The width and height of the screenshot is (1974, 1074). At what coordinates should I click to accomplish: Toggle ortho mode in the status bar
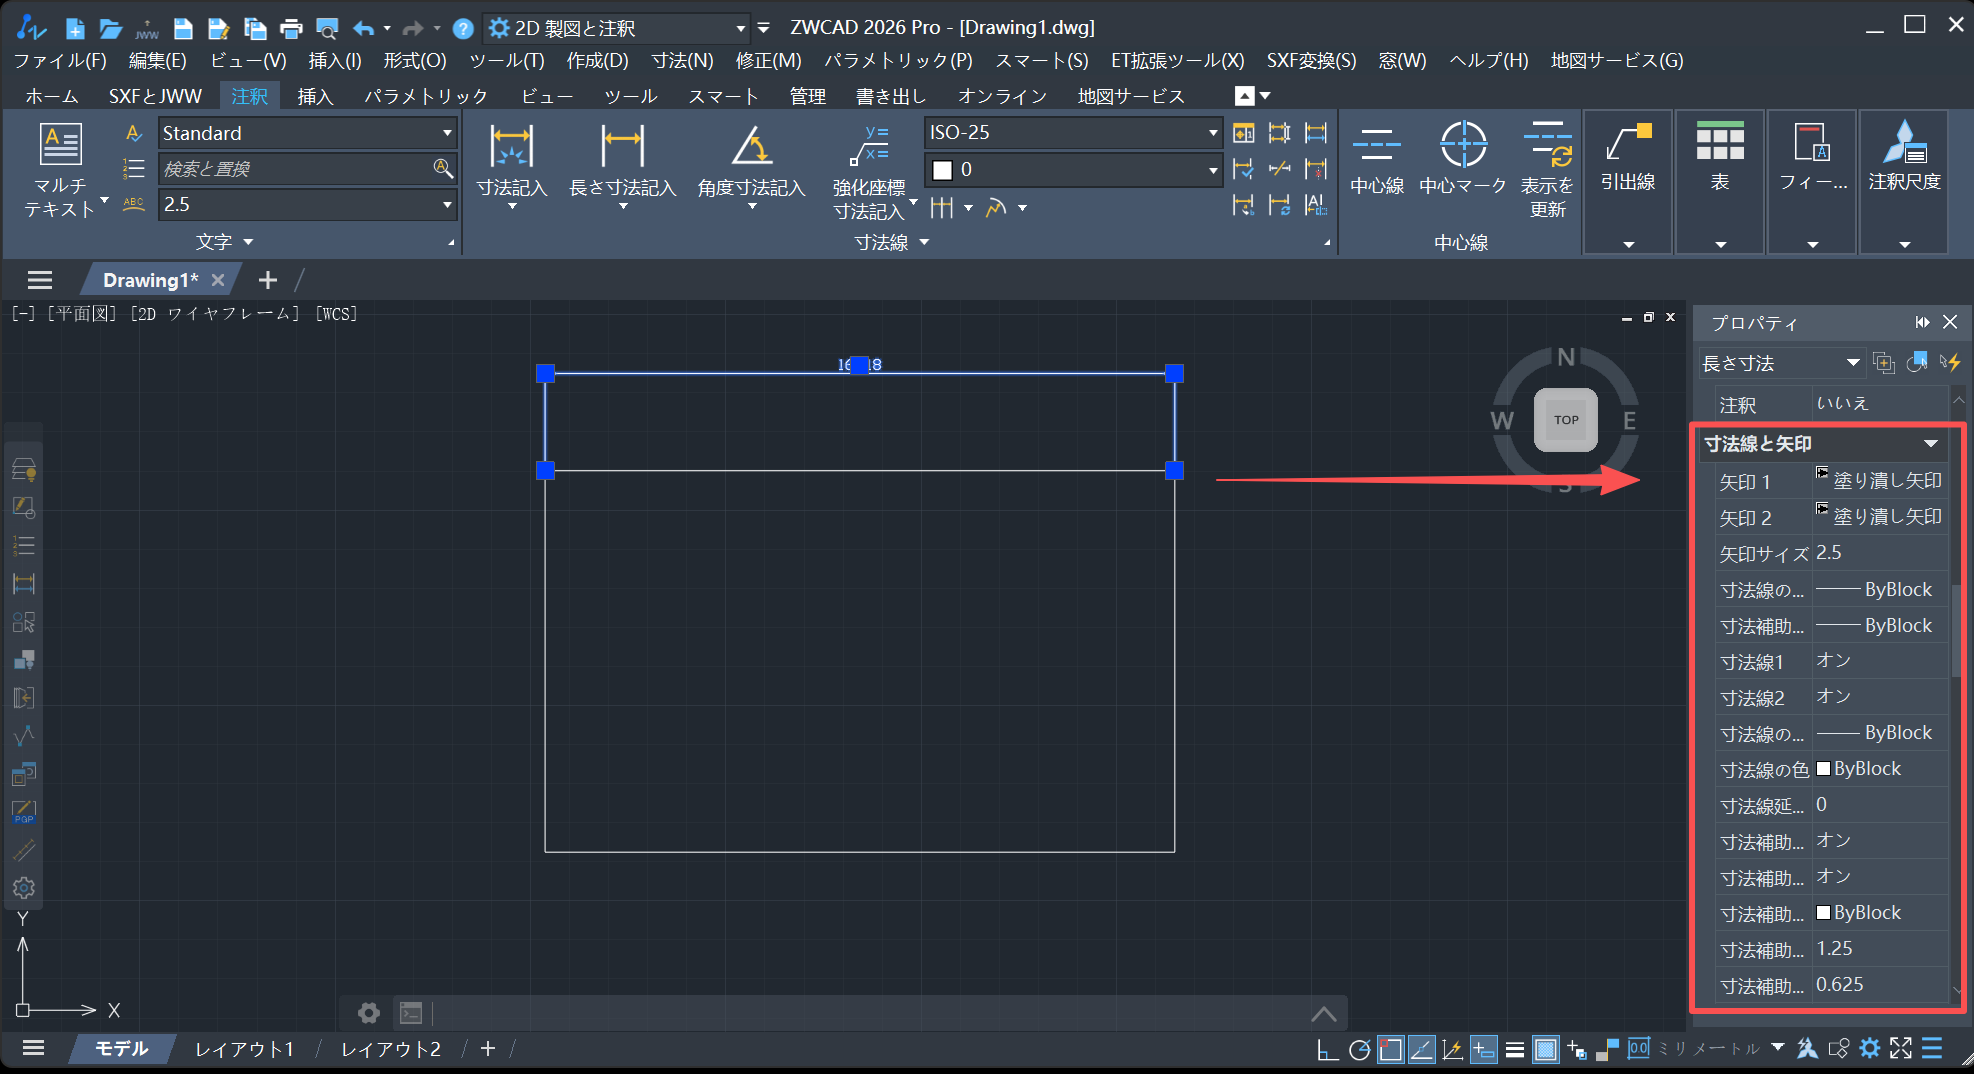pos(1327,1049)
